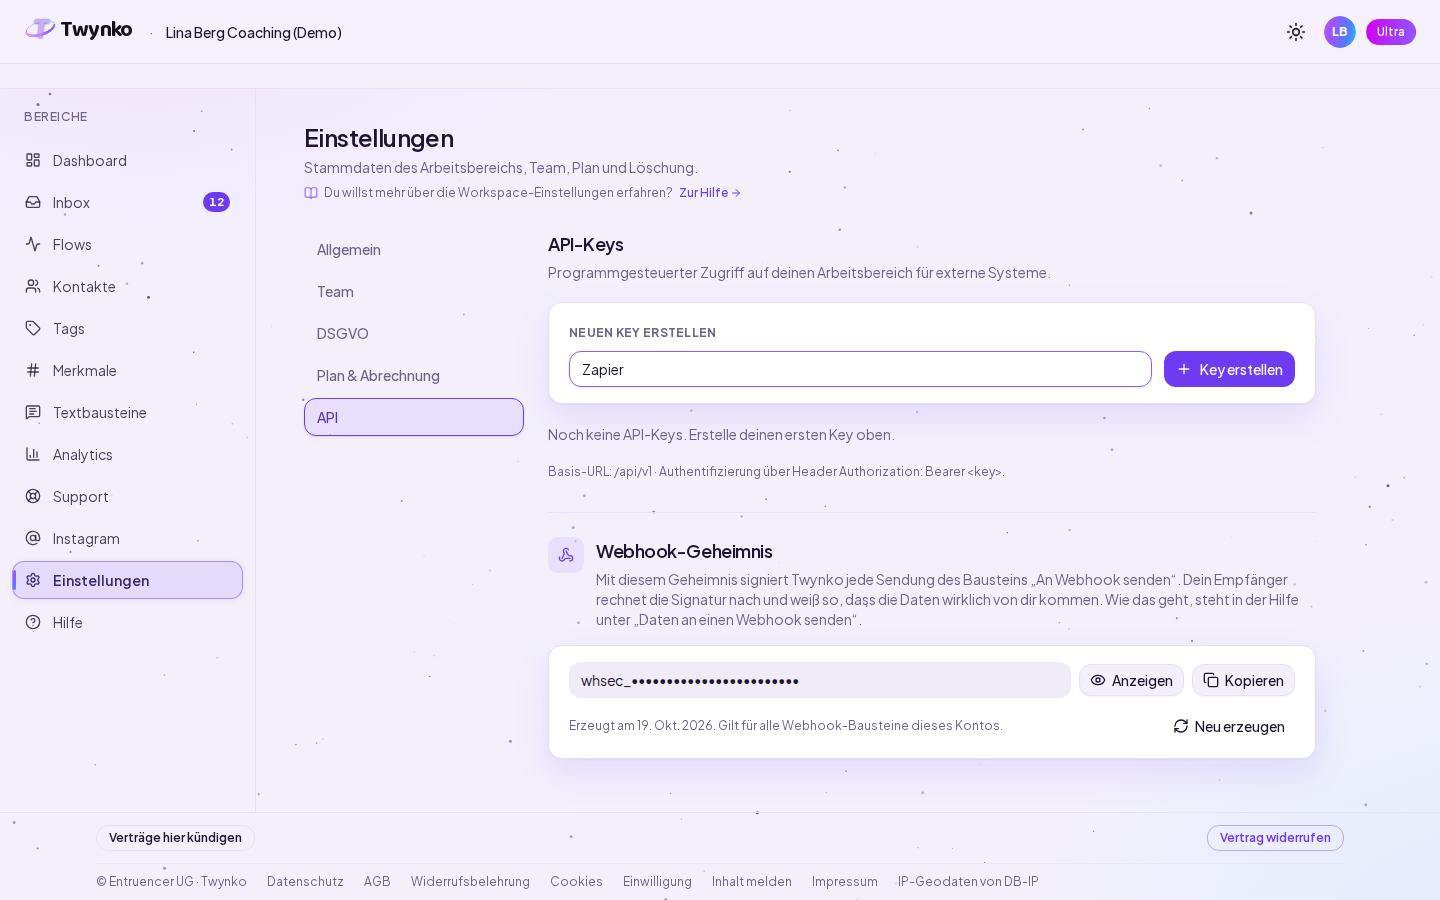Click the Flows activity icon

pos(33,244)
